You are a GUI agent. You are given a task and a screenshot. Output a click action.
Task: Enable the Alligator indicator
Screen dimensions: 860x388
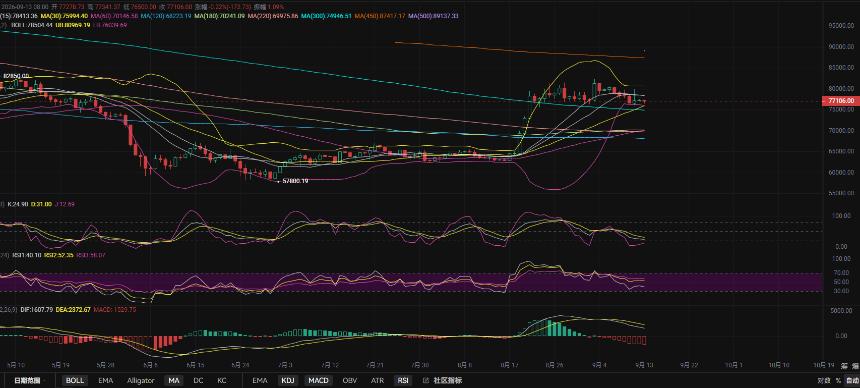[140, 380]
